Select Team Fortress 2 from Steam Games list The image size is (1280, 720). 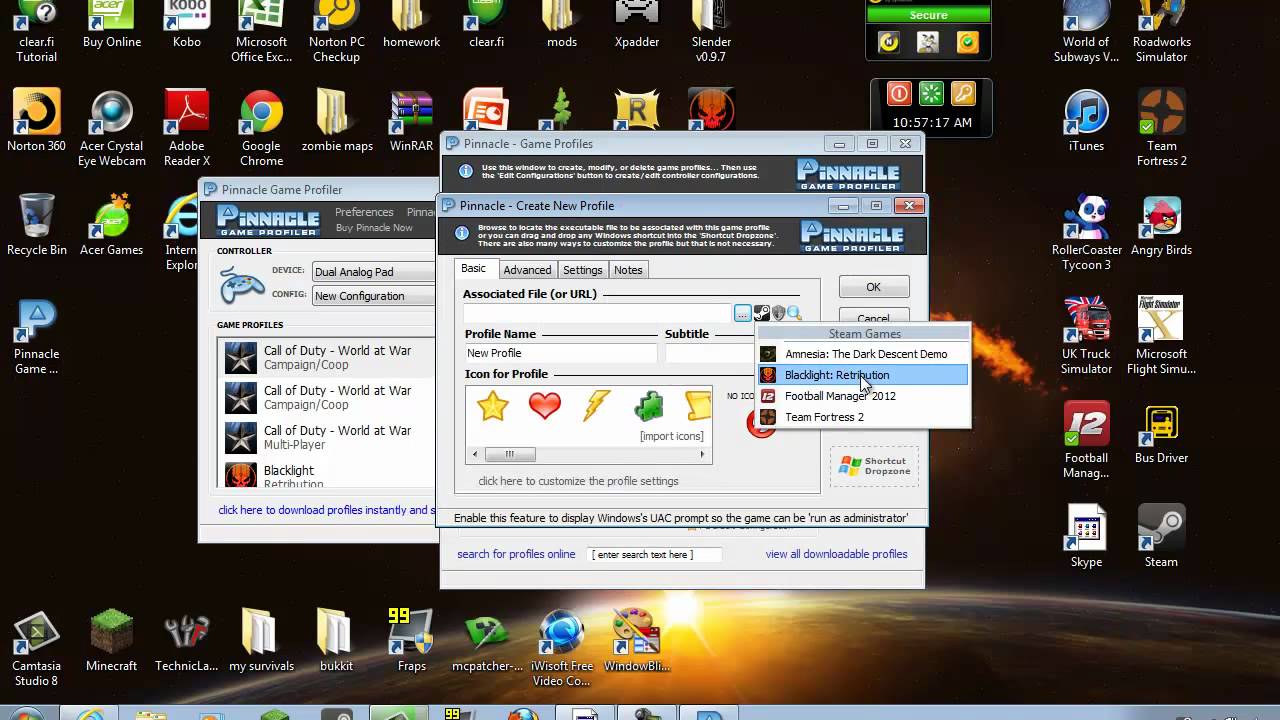point(862,417)
